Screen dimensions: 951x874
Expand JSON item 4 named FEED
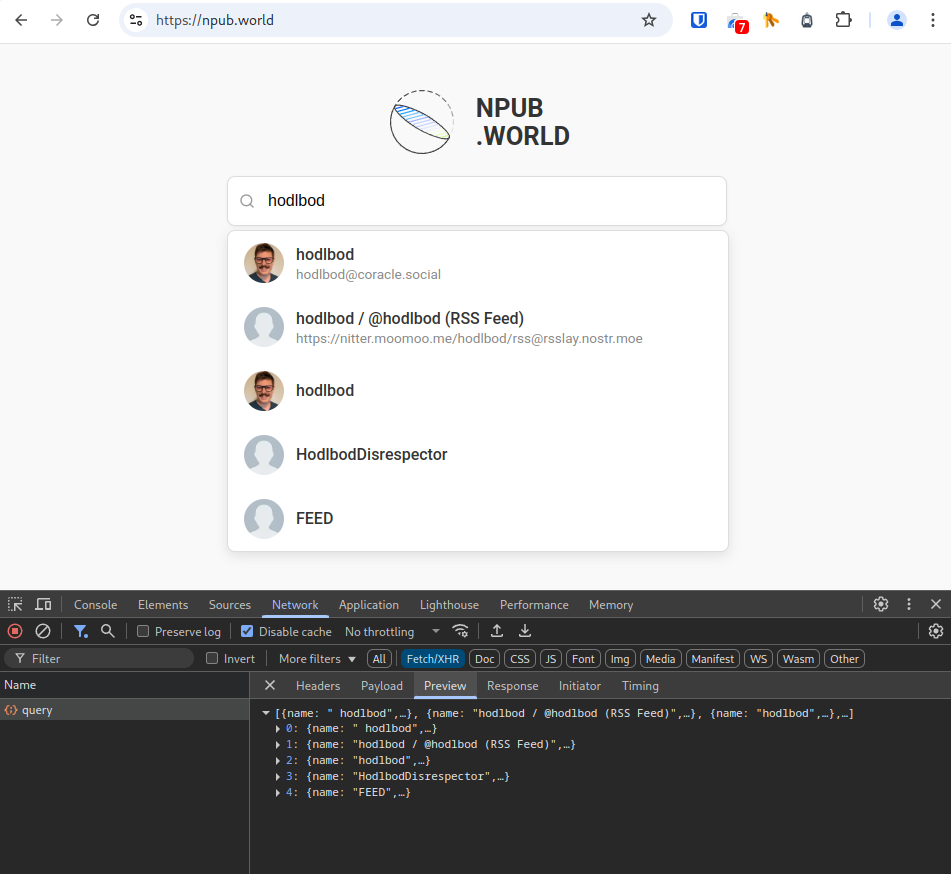click(278, 792)
